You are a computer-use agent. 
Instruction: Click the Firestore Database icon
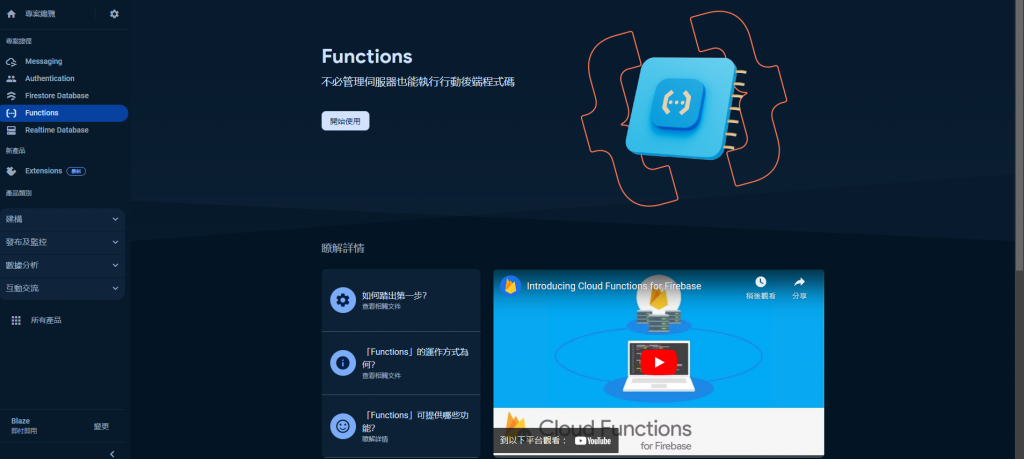tap(11, 96)
